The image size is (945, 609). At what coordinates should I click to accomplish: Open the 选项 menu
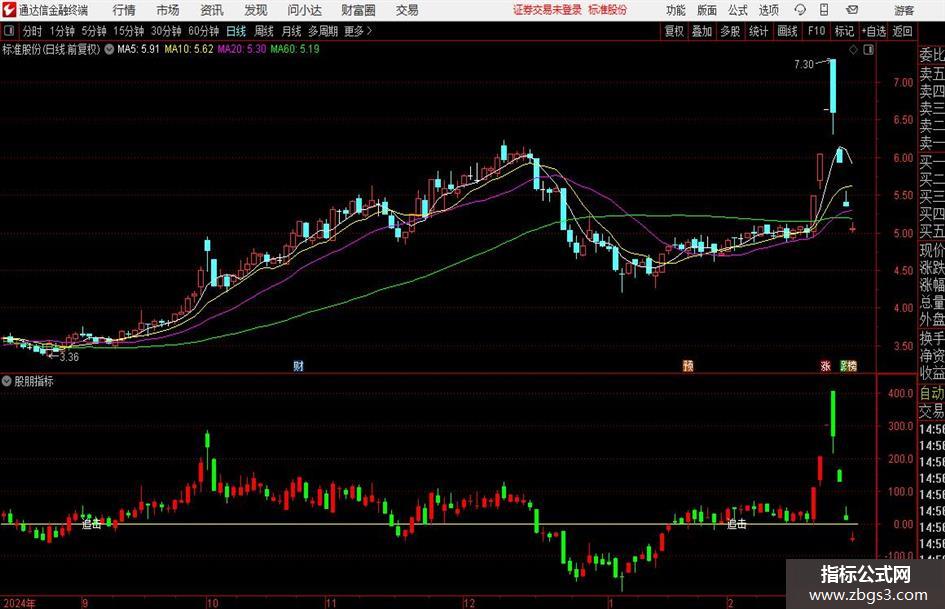pos(768,10)
